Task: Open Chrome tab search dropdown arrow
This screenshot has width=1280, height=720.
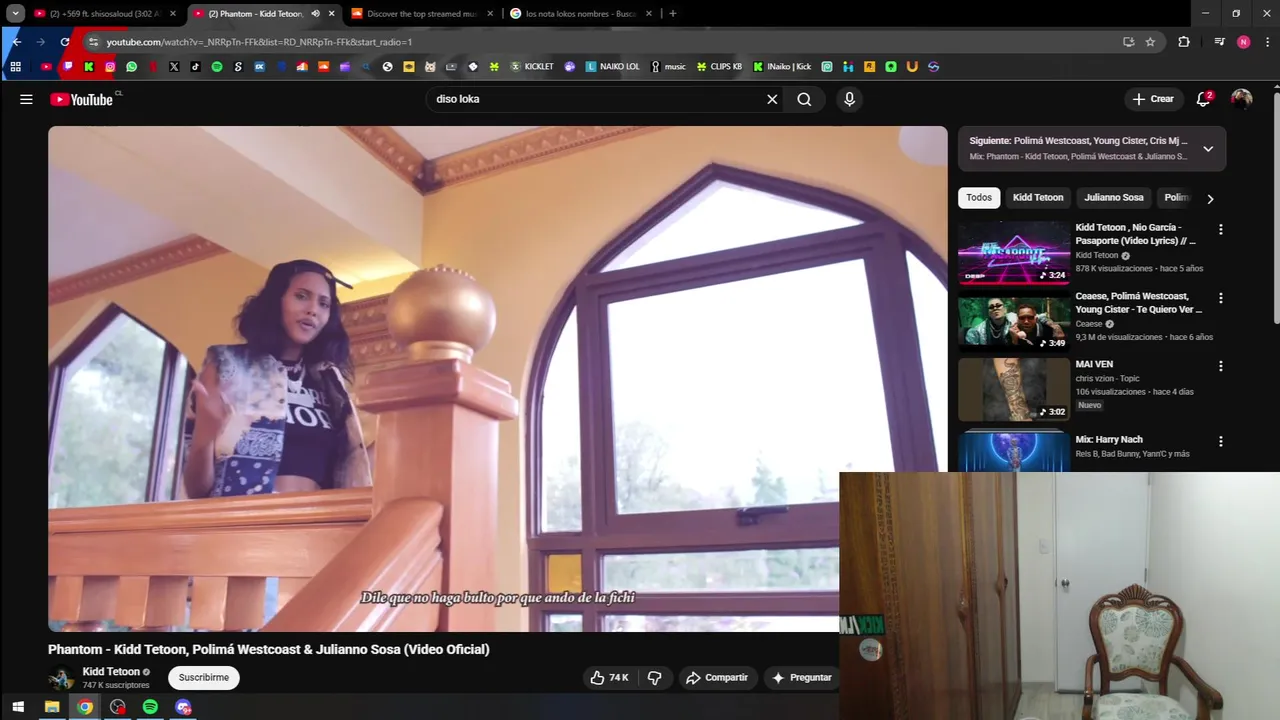Action: (16, 13)
